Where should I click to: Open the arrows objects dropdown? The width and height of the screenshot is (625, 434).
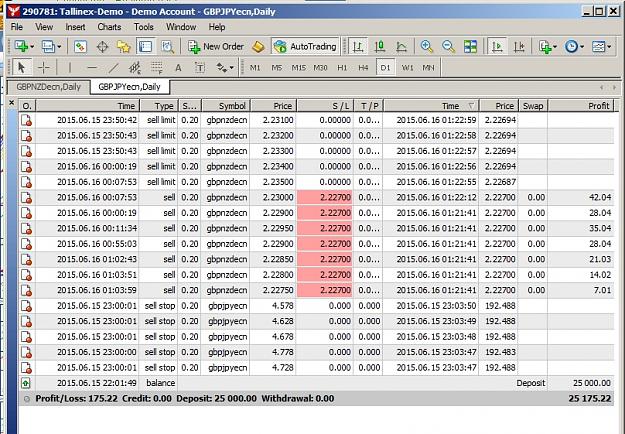click(x=224, y=68)
